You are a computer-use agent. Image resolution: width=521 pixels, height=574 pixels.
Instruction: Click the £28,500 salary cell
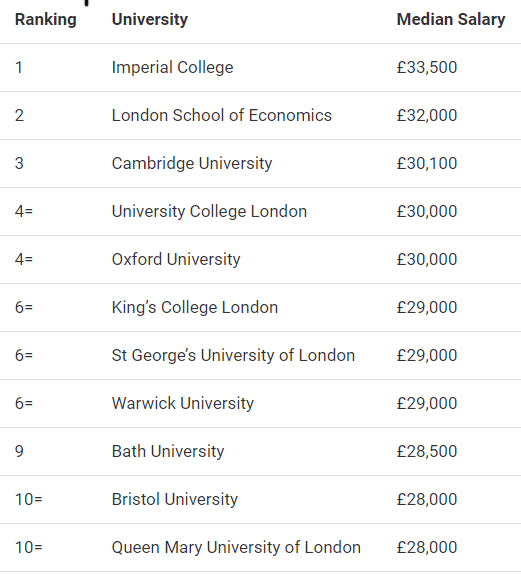point(427,451)
